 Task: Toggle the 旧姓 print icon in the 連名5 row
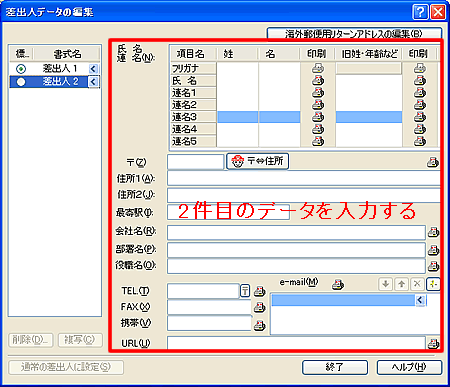pyautogui.click(x=420, y=141)
